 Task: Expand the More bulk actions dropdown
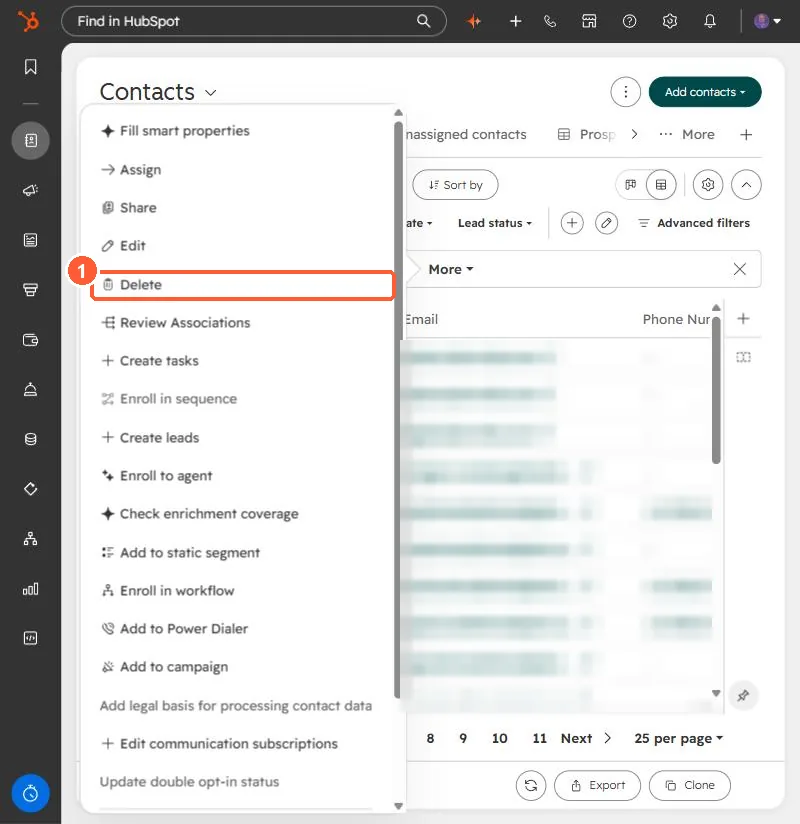pos(451,269)
